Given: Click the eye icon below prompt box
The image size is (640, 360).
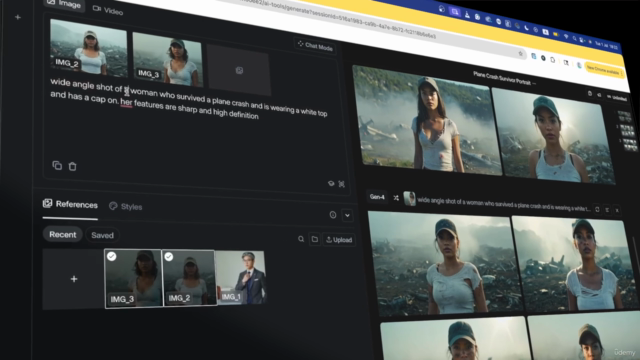Looking at the screenshot, I should (x=331, y=184).
